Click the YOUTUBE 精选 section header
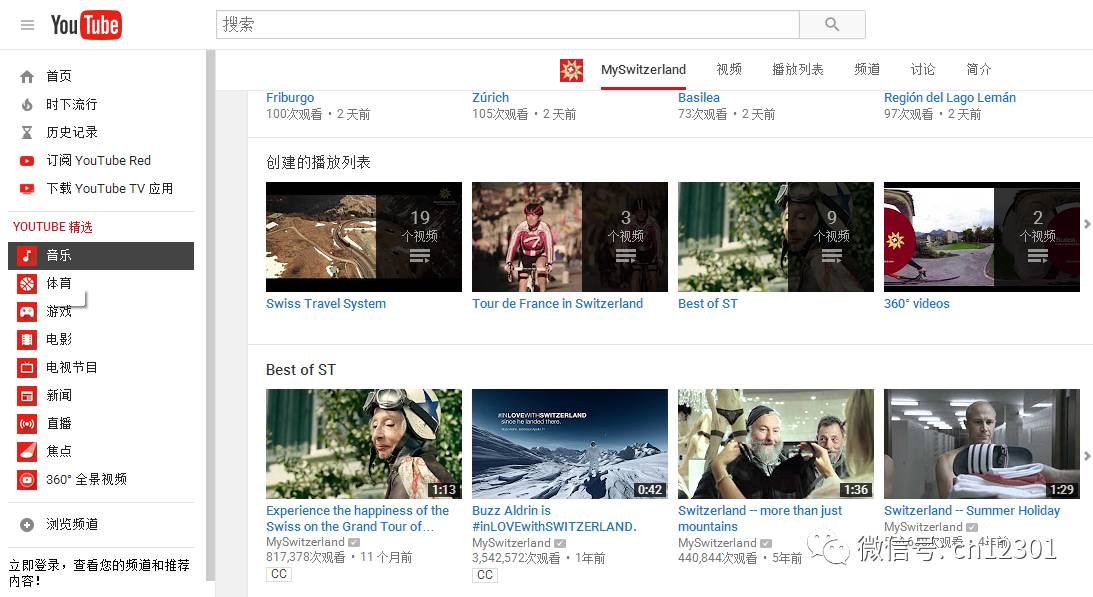1093x597 pixels. pos(52,227)
